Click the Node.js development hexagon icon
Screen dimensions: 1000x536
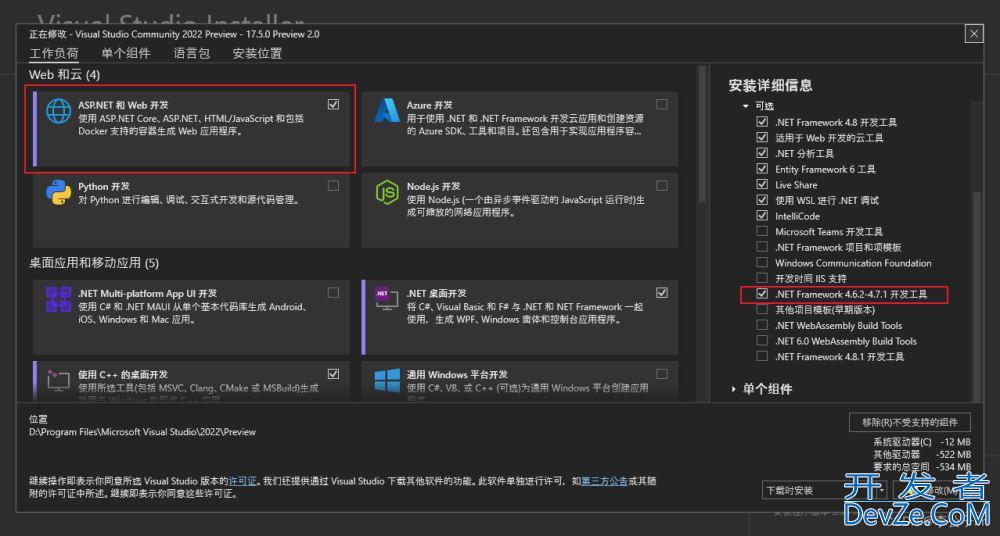[x=387, y=193]
